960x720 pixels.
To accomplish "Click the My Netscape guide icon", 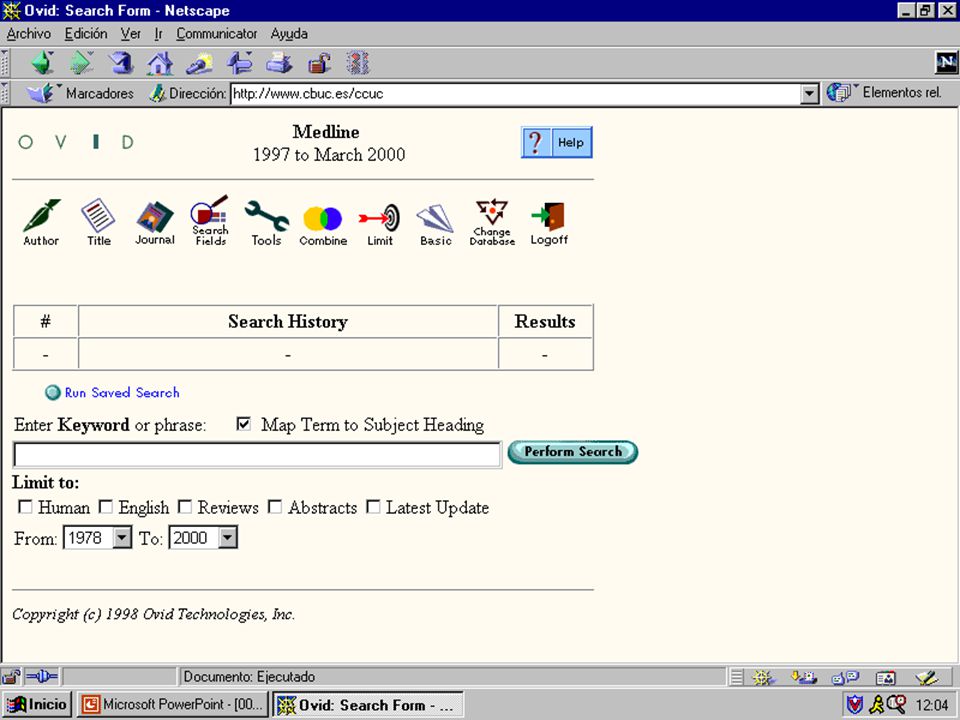I will [239, 62].
